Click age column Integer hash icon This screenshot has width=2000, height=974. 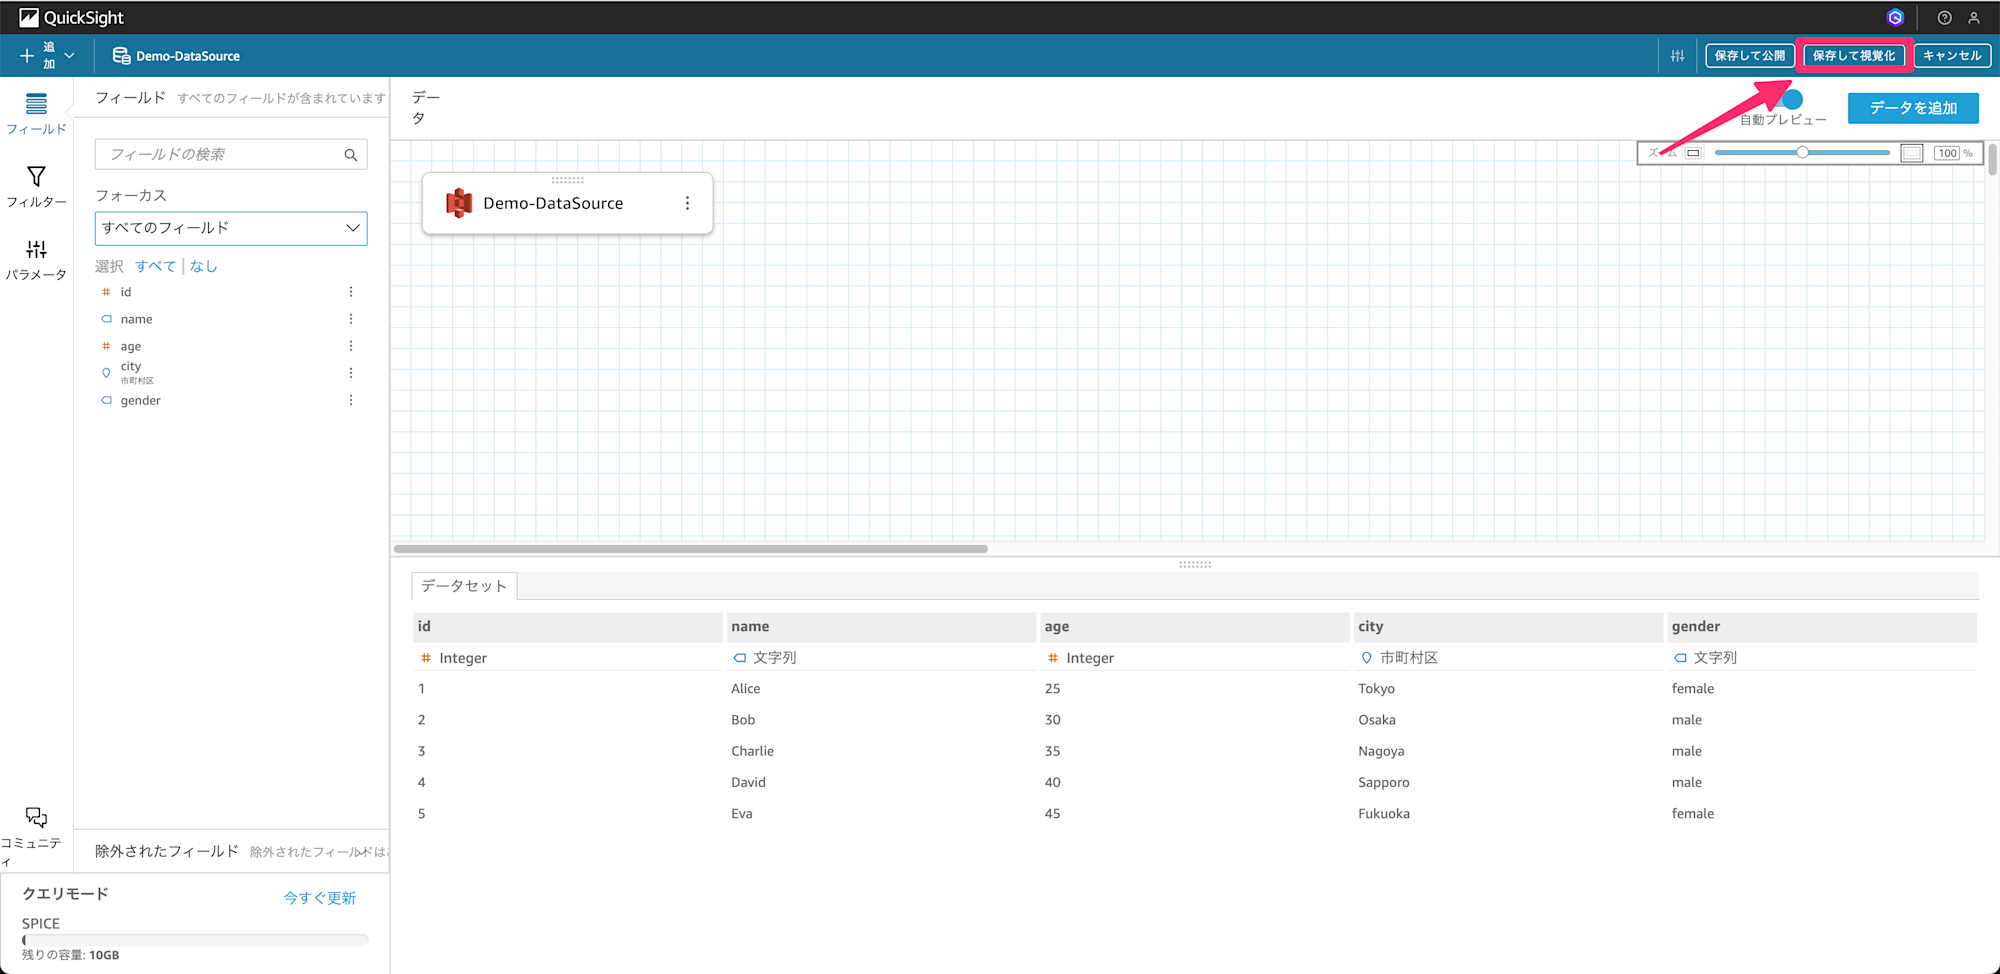click(x=1053, y=658)
